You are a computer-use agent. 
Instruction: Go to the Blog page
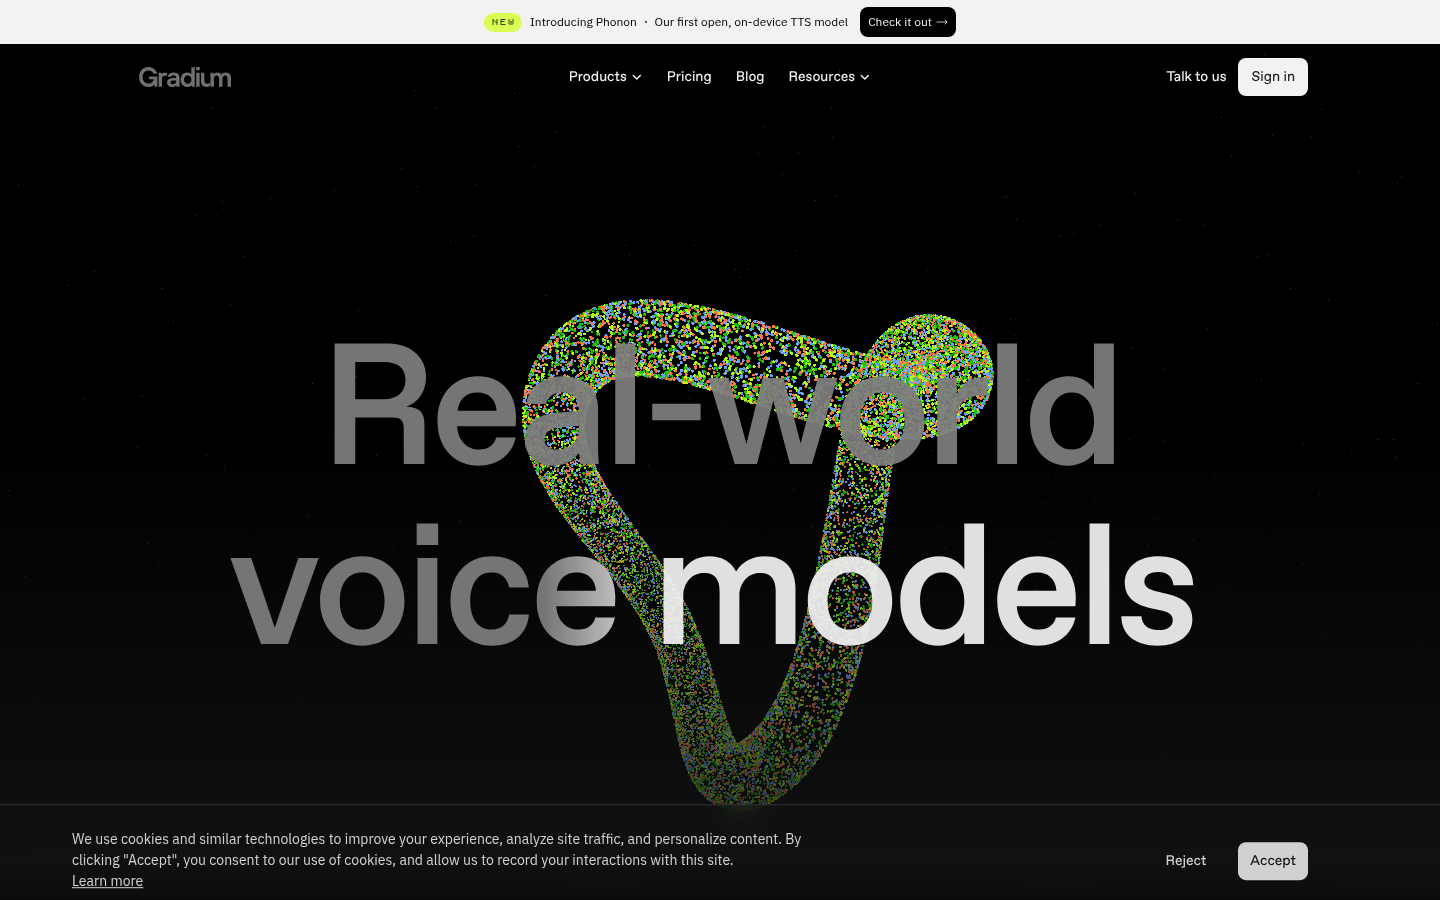click(750, 77)
